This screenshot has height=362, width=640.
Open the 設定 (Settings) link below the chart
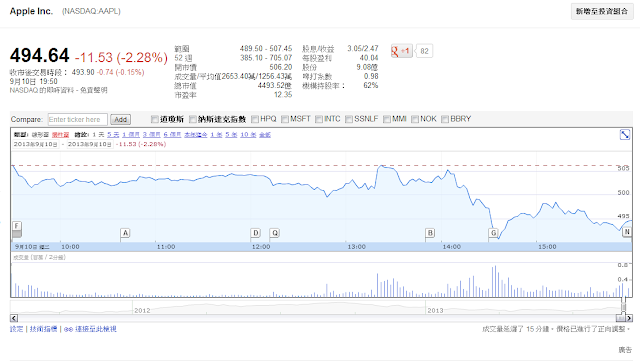coord(17,329)
